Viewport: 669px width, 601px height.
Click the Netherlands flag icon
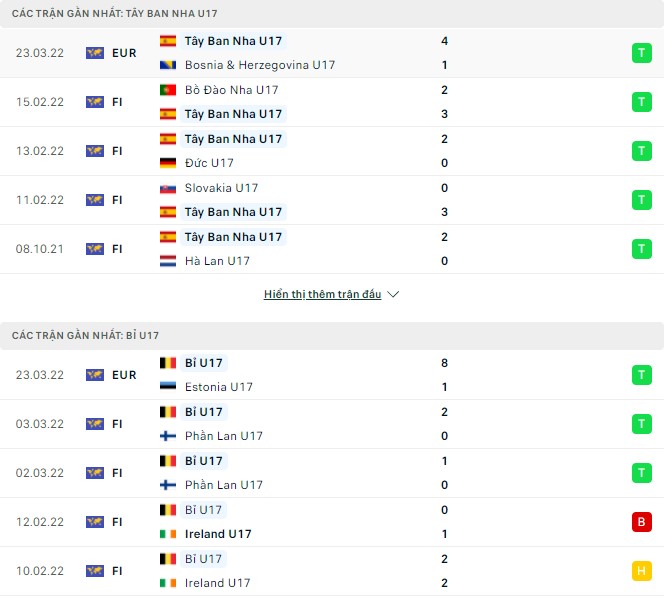(168, 261)
